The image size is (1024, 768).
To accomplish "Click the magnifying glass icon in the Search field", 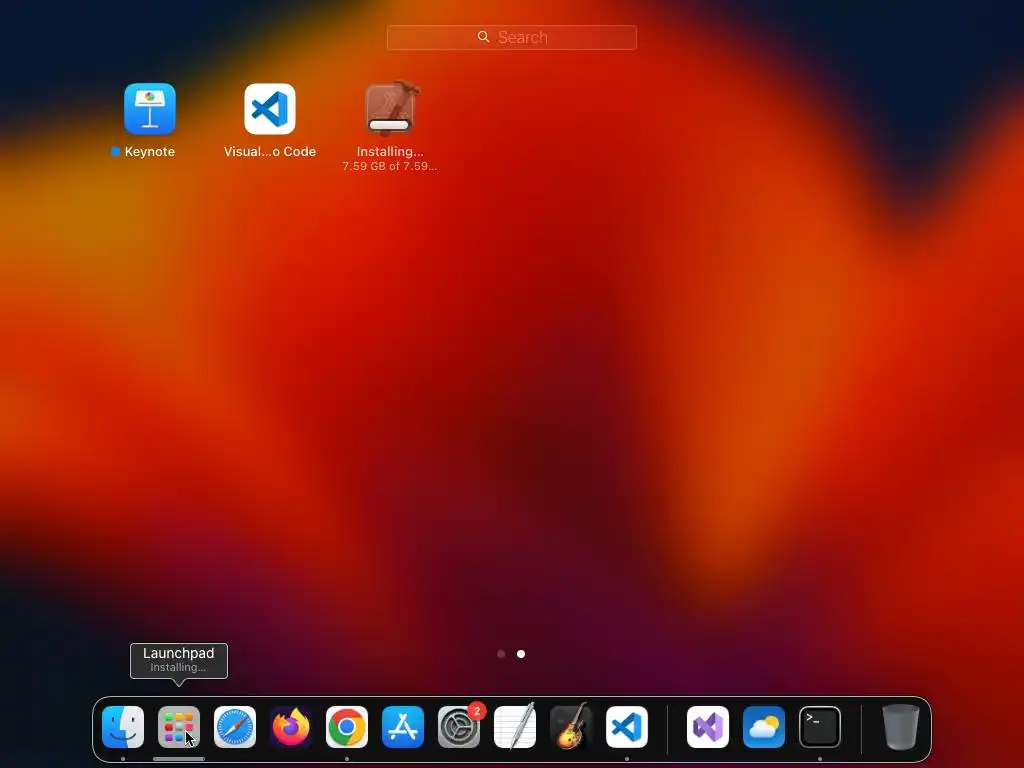I will 483,37.
